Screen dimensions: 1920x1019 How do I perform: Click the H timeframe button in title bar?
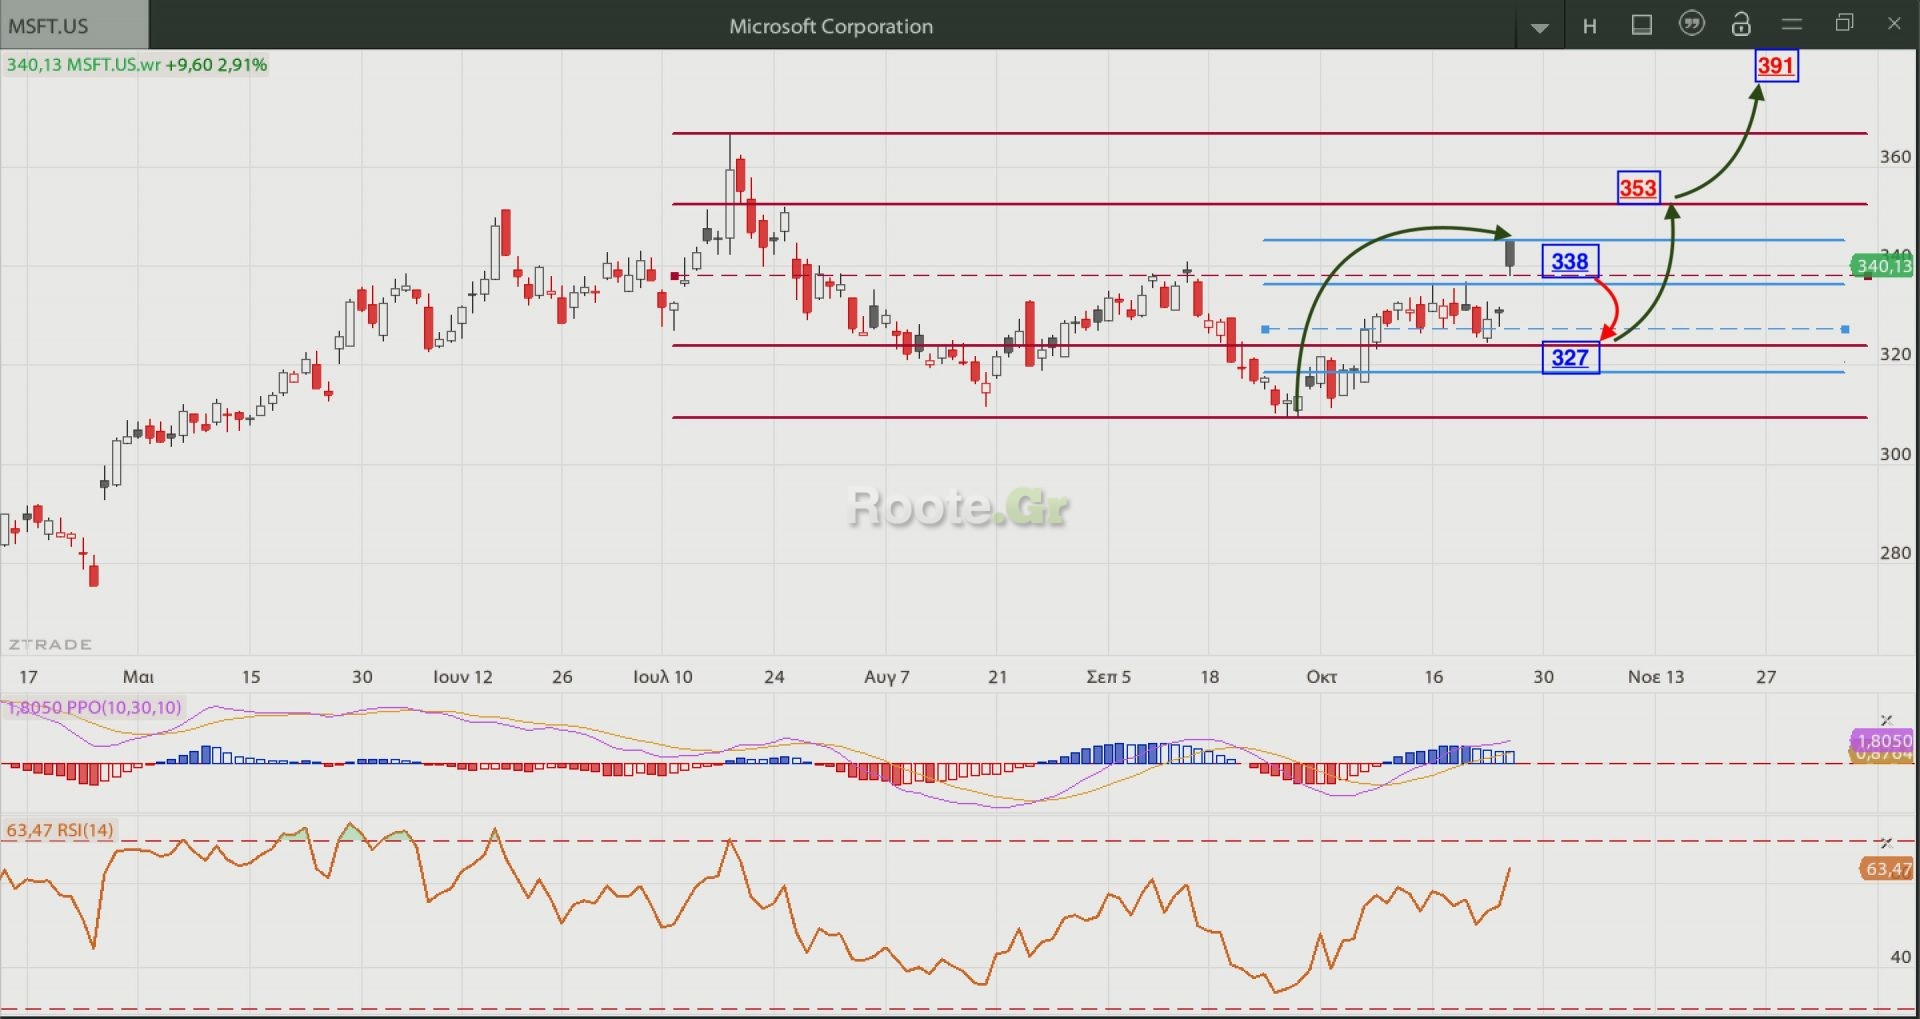tap(1589, 26)
